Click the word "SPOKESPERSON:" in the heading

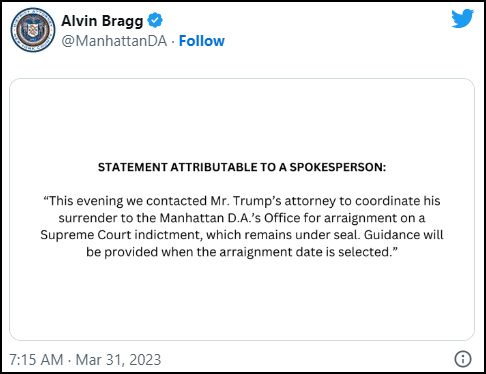pos(337,167)
